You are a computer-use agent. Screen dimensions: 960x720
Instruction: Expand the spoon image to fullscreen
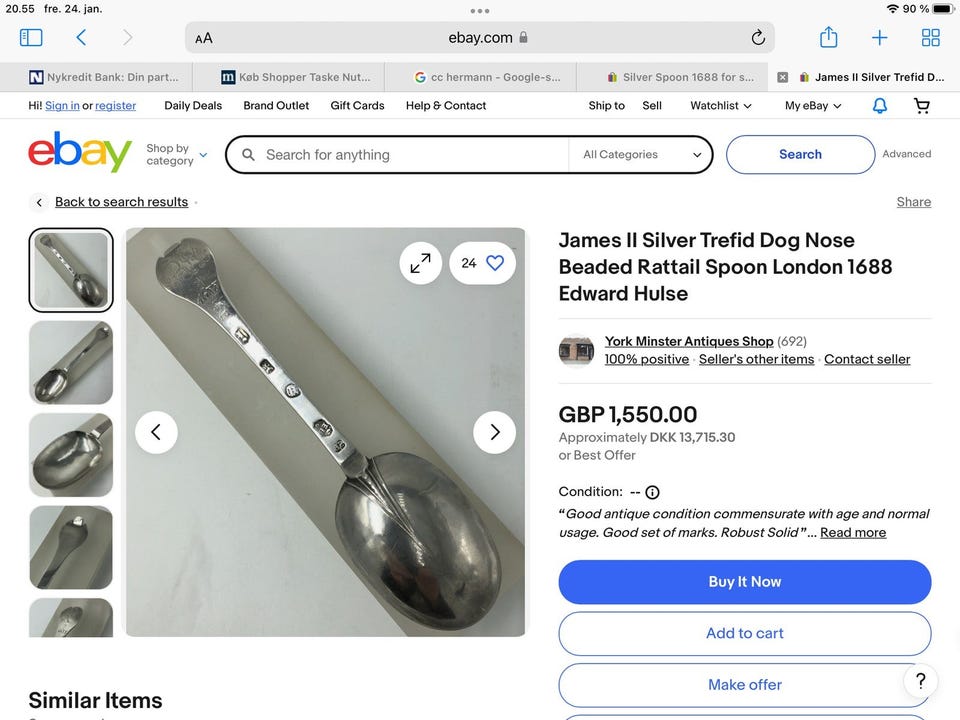(420, 263)
